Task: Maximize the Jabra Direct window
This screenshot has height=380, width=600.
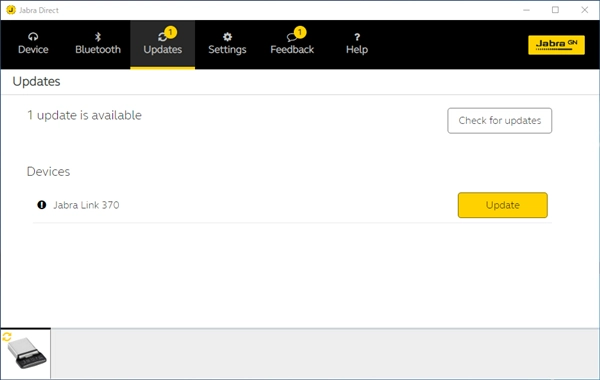Action: coord(556,10)
